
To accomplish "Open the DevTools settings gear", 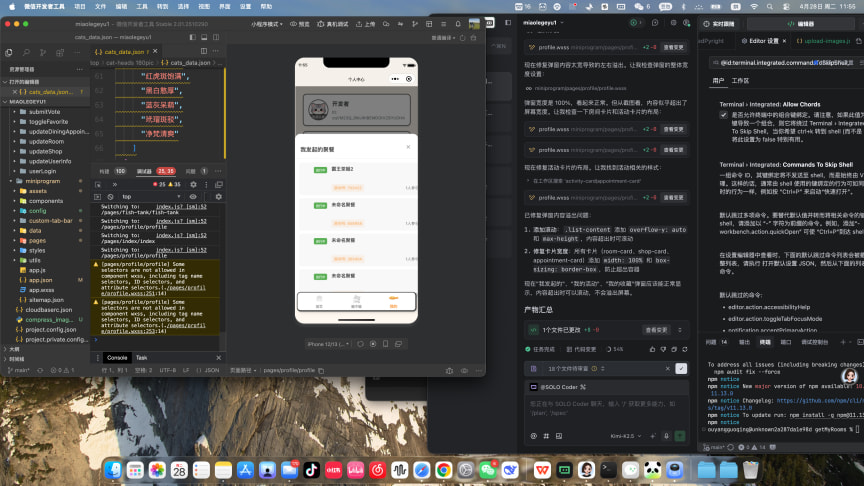I will (193, 185).
